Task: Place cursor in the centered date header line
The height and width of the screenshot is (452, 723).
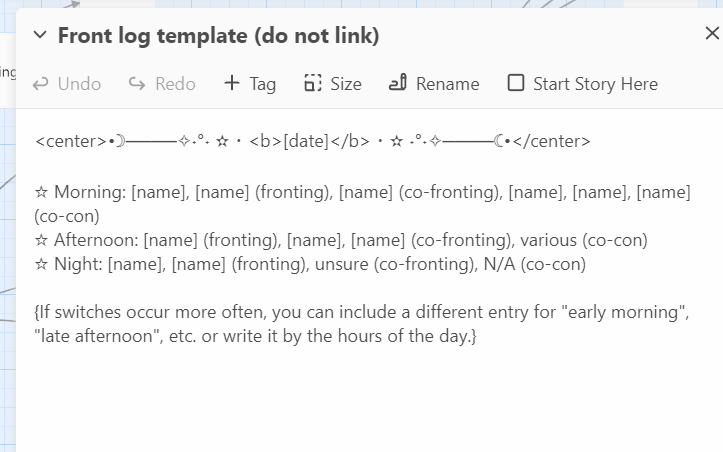Action: [x=312, y=141]
